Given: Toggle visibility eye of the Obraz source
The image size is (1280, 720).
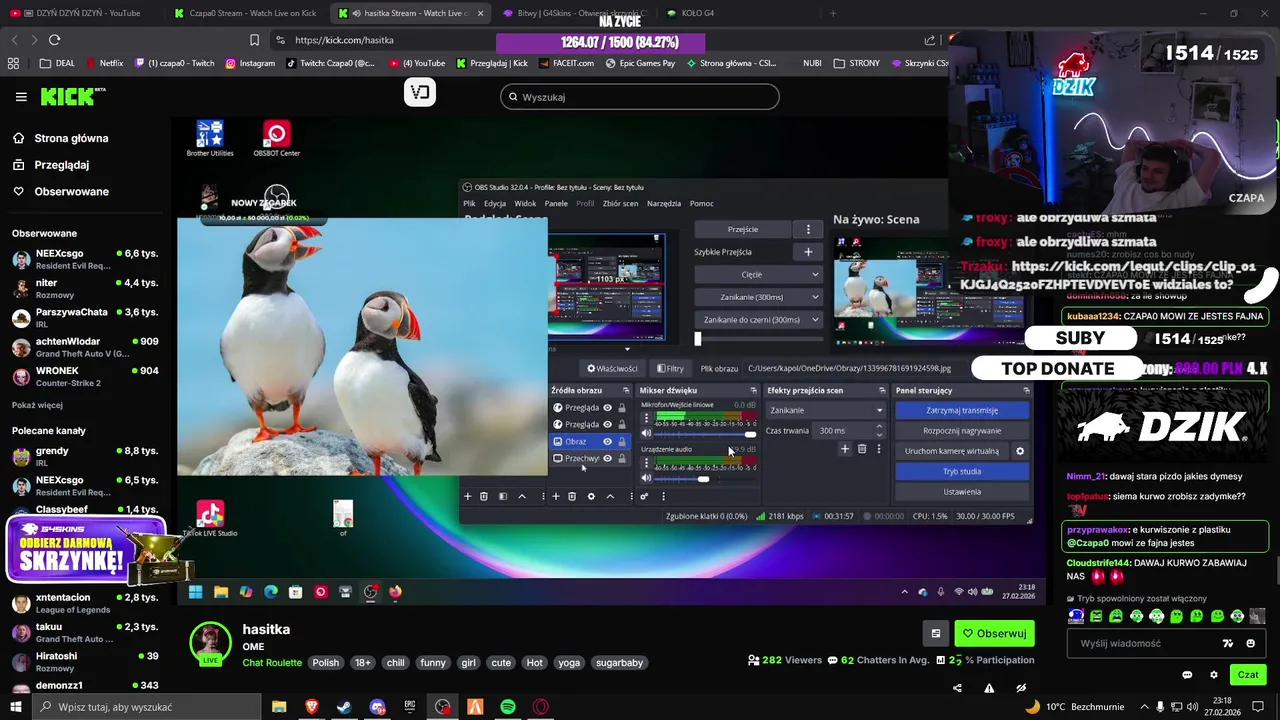Looking at the screenshot, I should click(x=607, y=441).
